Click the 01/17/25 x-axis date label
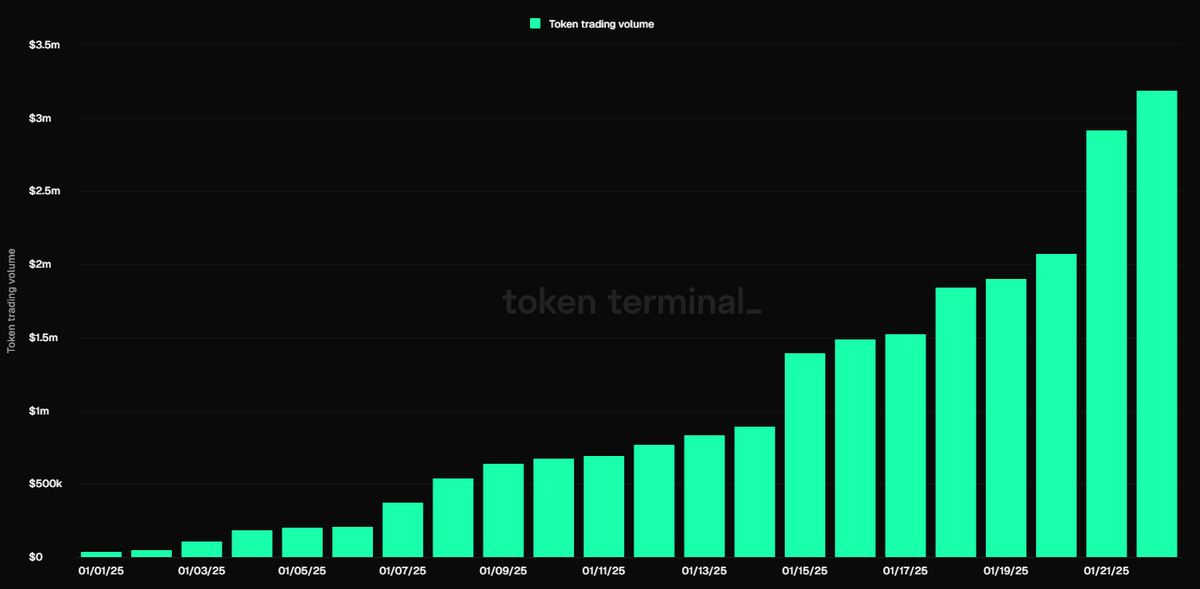 point(905,572)
